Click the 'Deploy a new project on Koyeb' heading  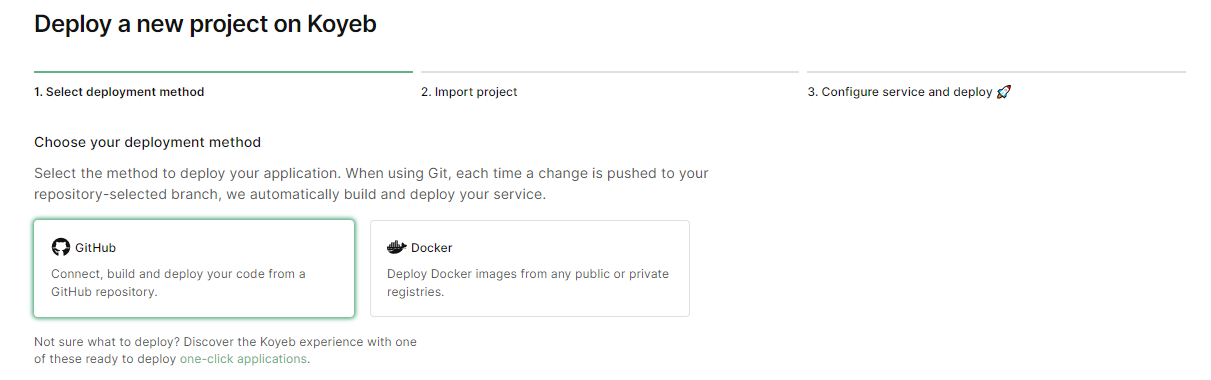205,24
